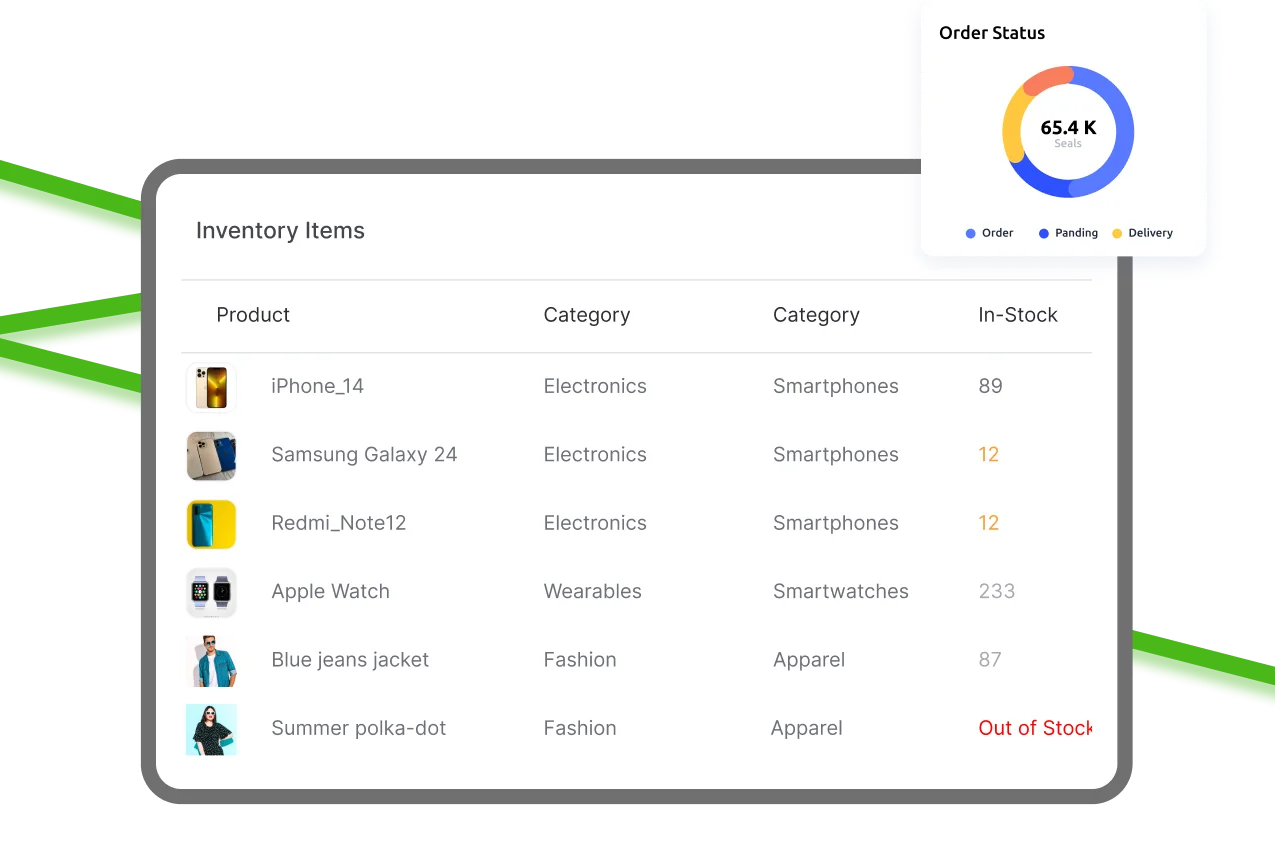This screenshot has width=1275, height=864.
Task: Click the Order legend dot
Action: click(x=970, y=233)
